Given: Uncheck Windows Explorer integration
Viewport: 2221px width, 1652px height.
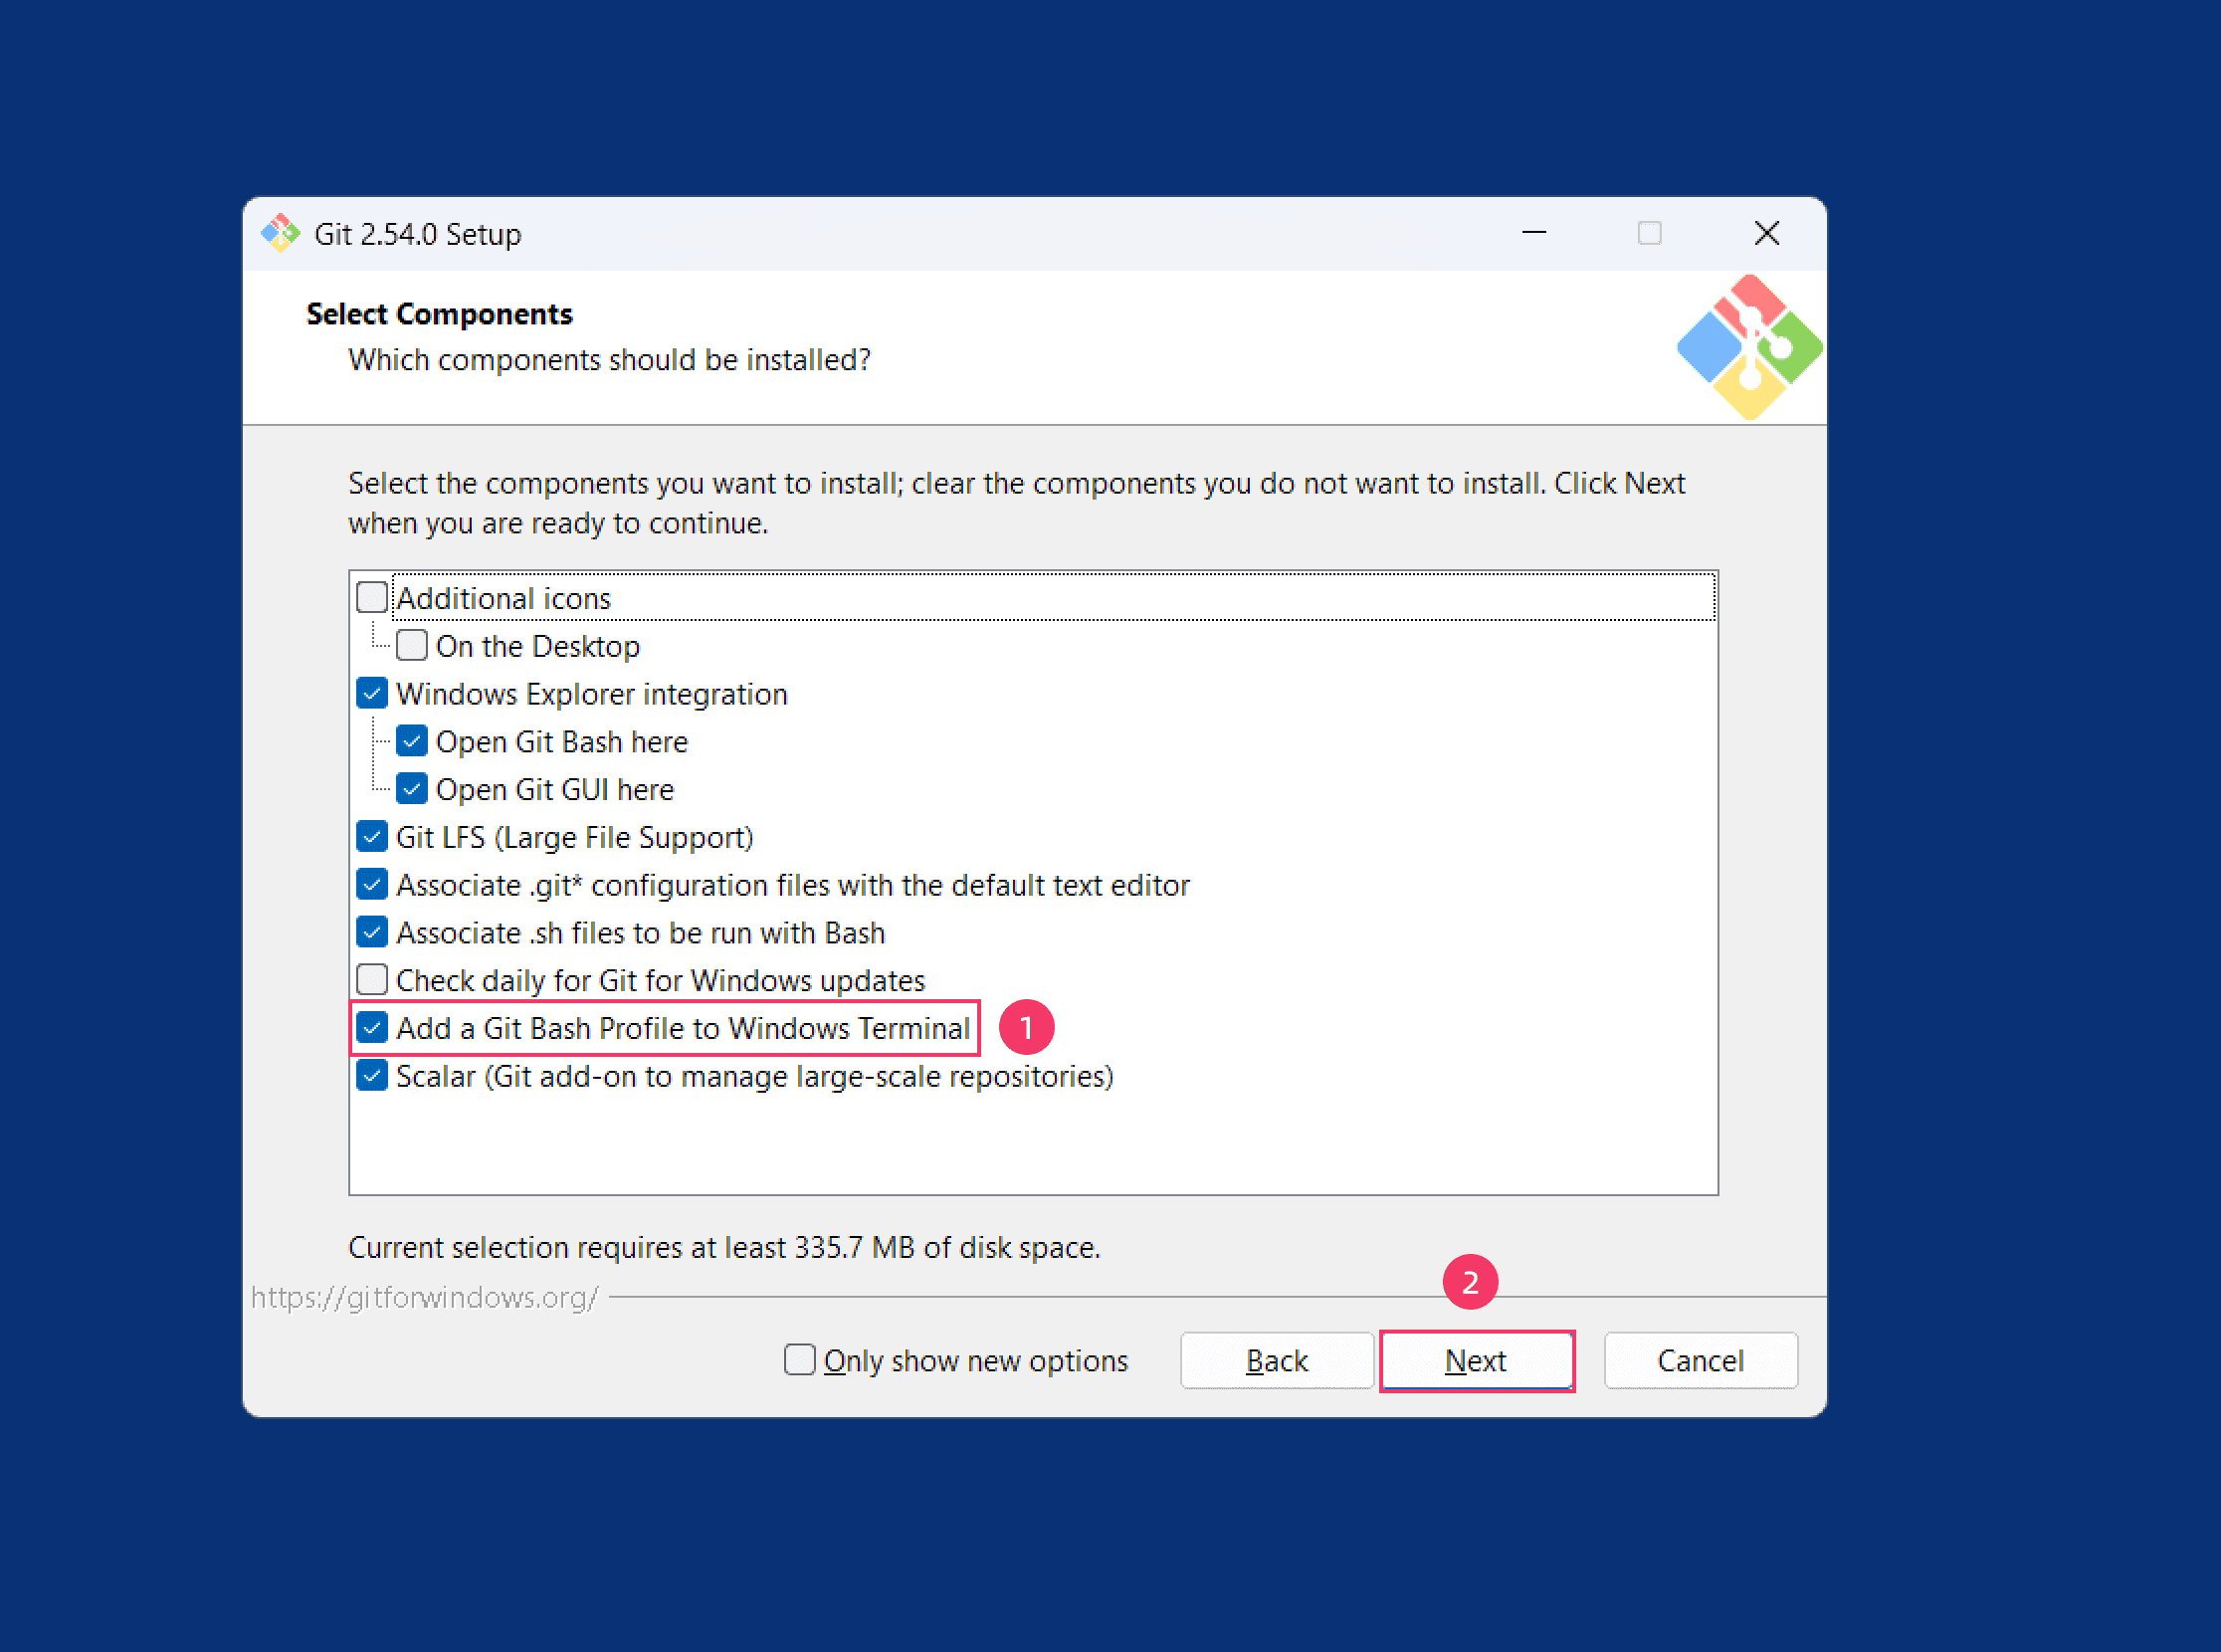Looking at the screenshot, I should point(372,694).
